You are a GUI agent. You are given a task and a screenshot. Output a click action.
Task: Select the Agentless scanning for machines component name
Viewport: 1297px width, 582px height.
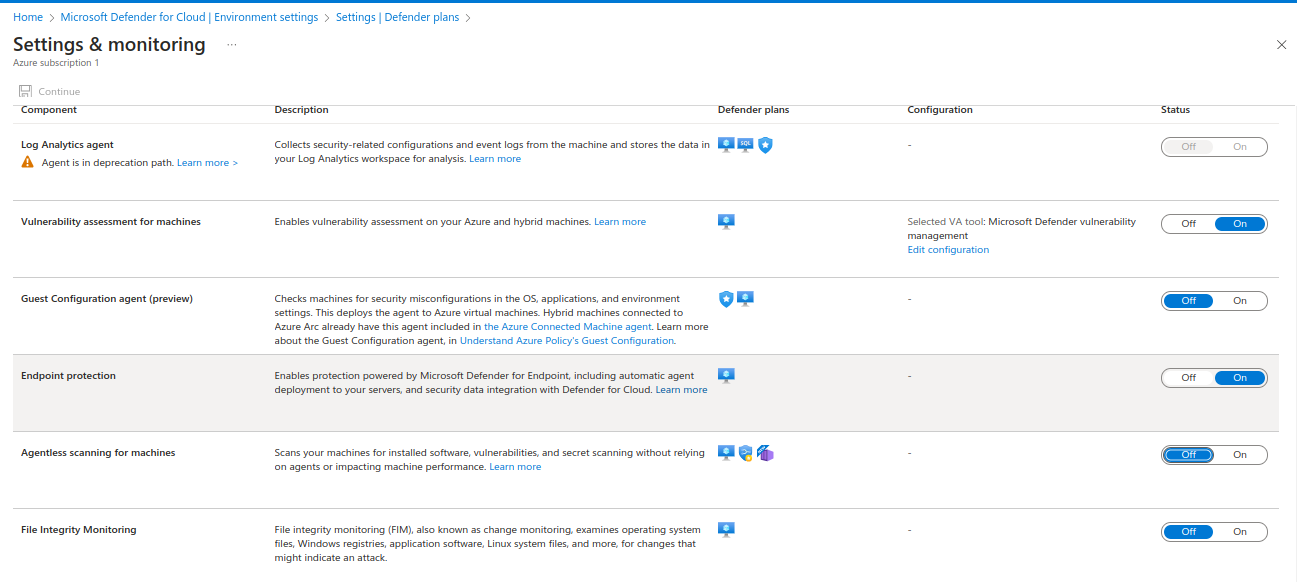(x=98, y=453)
